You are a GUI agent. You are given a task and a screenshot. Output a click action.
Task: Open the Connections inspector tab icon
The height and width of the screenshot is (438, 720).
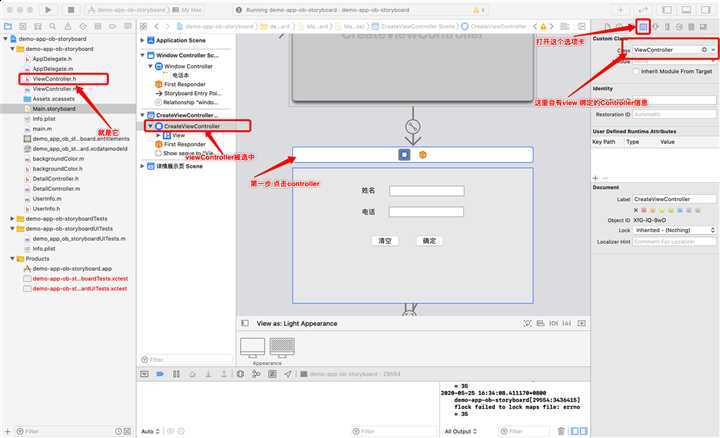pyautogui.click(x=679, y=27)
